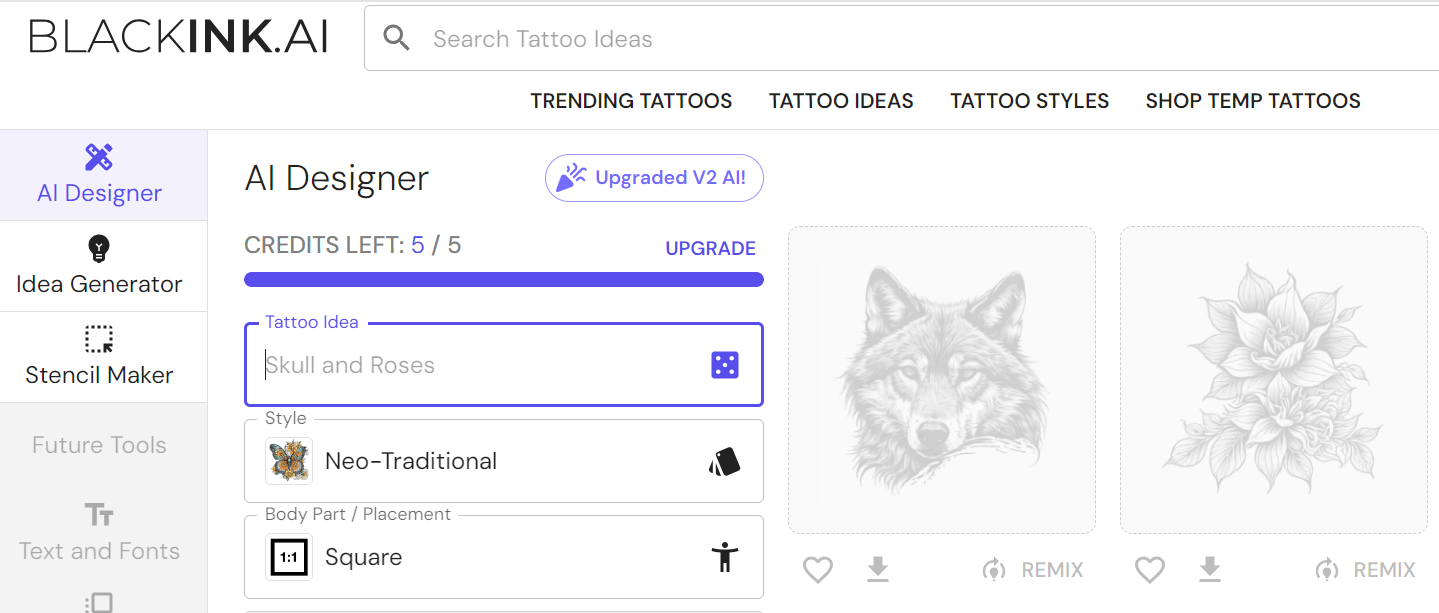Roll the dice for a random tattoo idea
Image resolution: width=1439 pixels, height=613 pixels.
[x=724, y=364]
